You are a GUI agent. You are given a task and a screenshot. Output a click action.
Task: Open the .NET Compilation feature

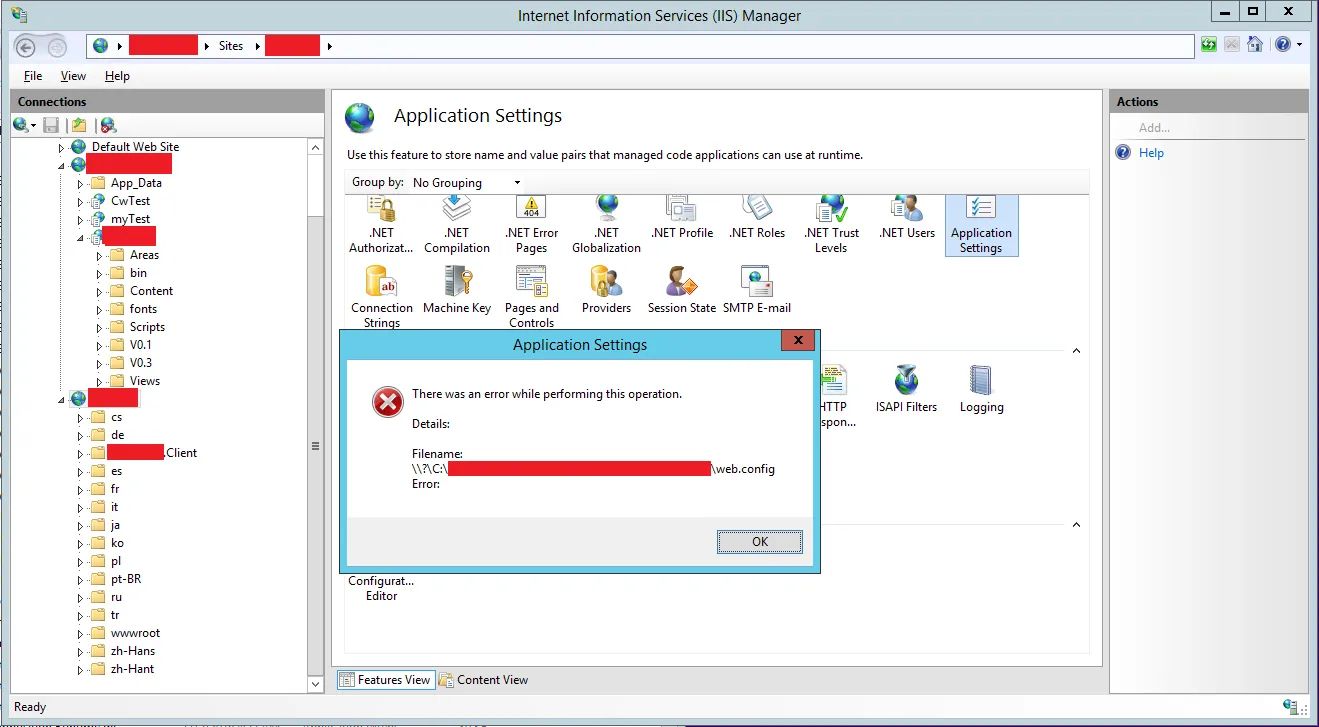[457, 224]
